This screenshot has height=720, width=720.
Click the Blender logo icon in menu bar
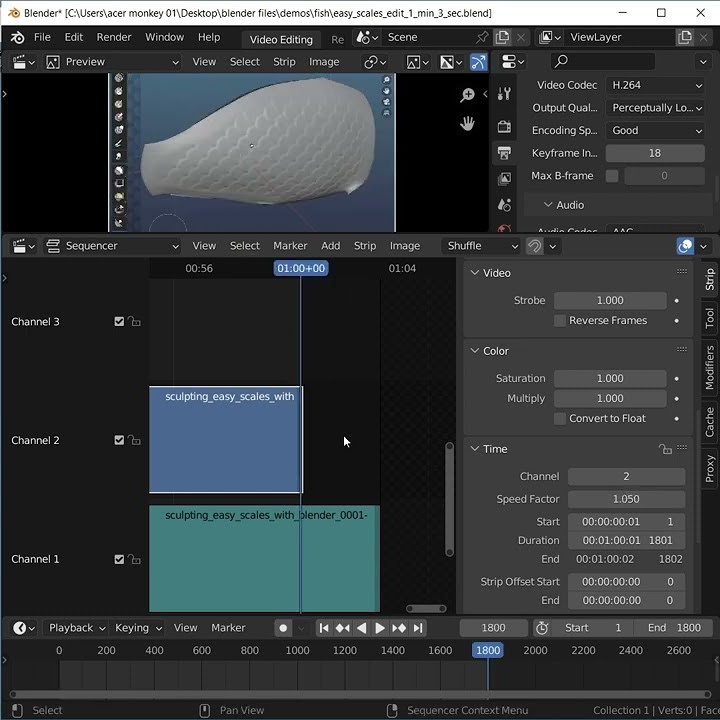[17, 37]
